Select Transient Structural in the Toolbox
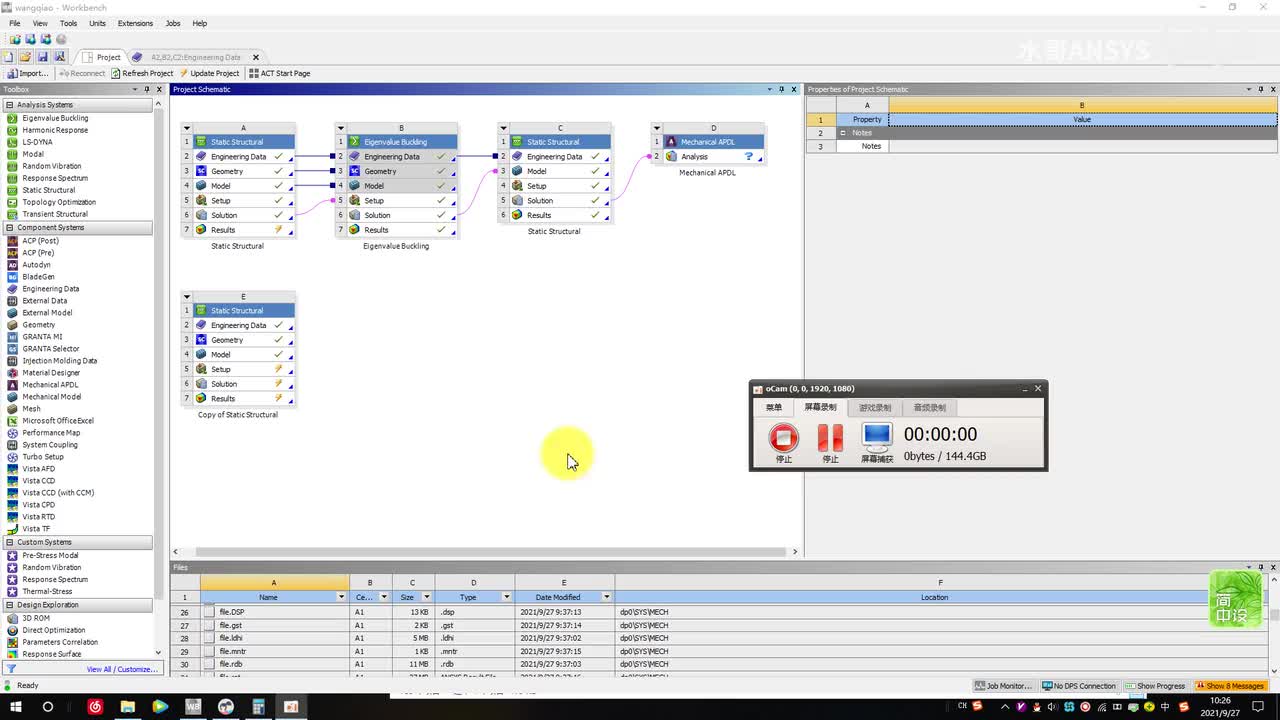Screen dimensions: 1280x720 coord(55,214)
